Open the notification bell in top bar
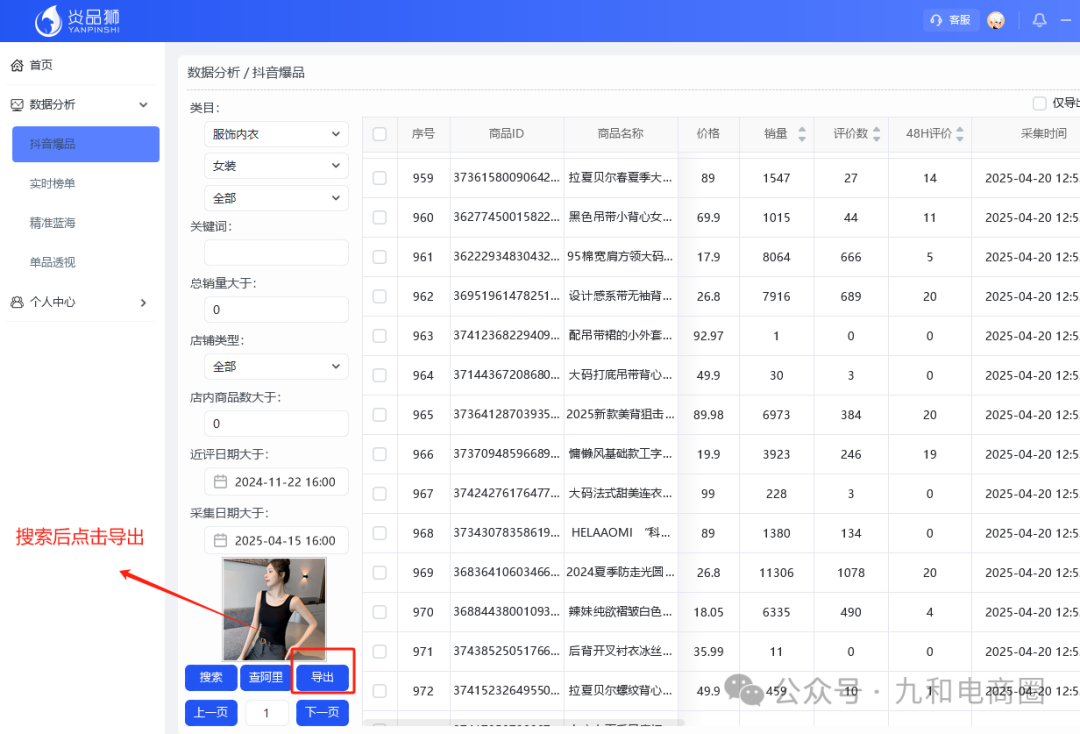The height and width of the screenshot is (734, 1080). (1039, 20)
